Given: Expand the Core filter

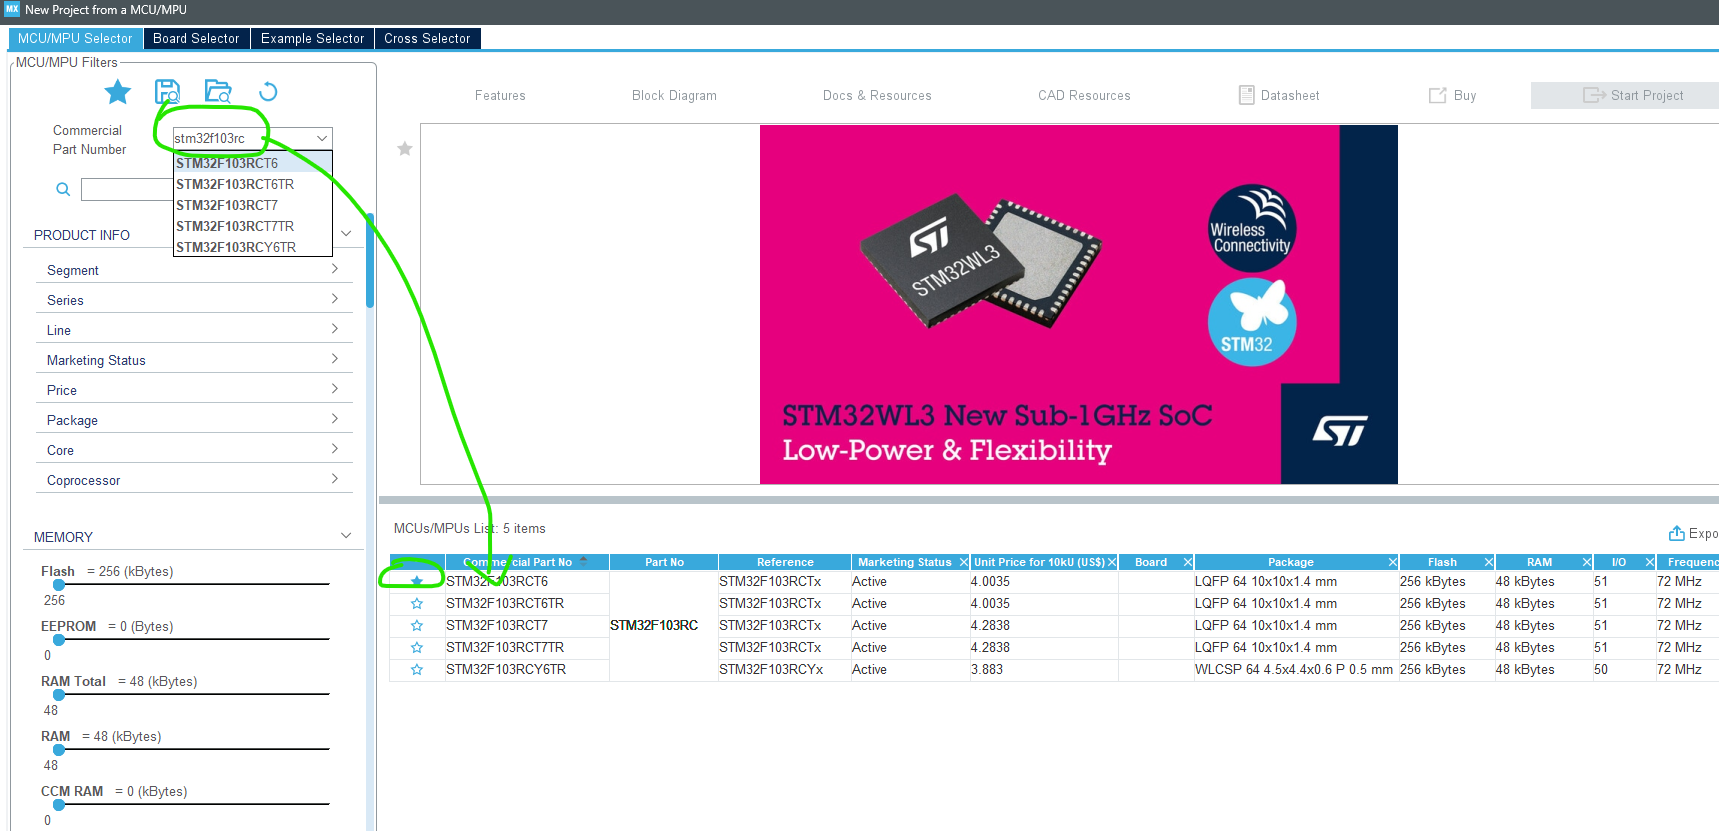Looking at the screenshot, I should point(193,450).
